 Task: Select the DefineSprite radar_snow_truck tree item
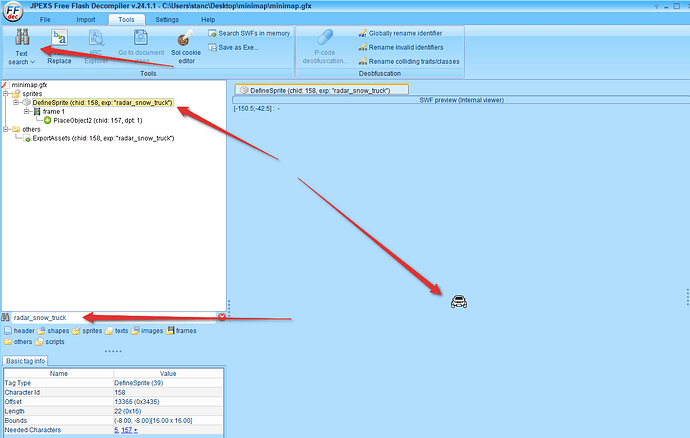[x=103, y=103]
